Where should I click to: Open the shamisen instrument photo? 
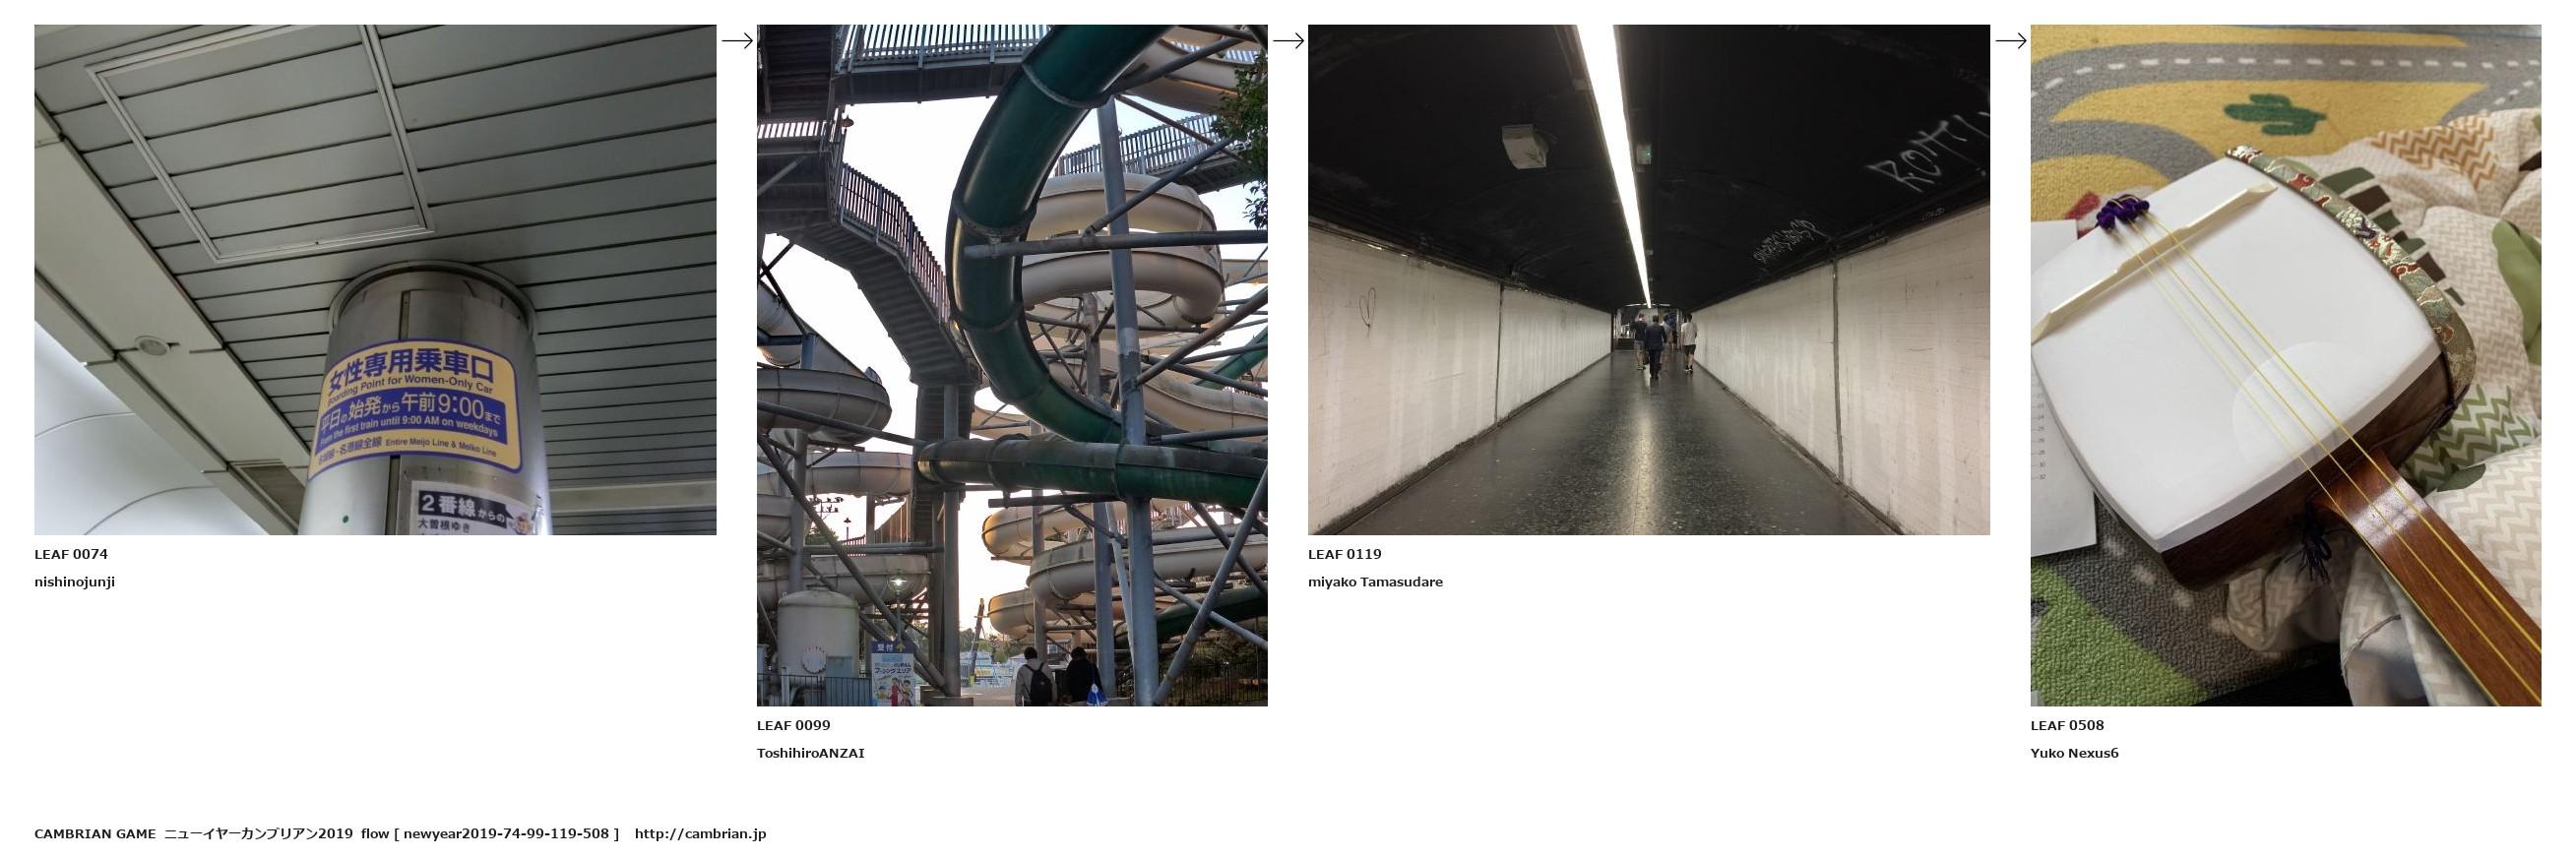pyautogui.click(x=2286, y=366)
